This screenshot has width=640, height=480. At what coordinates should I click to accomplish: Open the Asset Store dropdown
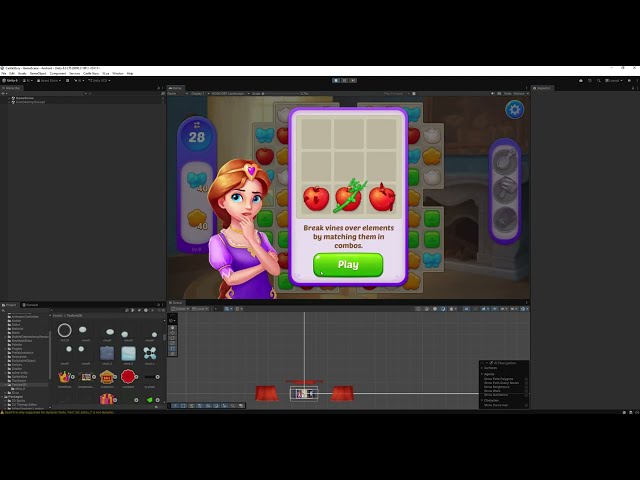click(x=49, y=81)
